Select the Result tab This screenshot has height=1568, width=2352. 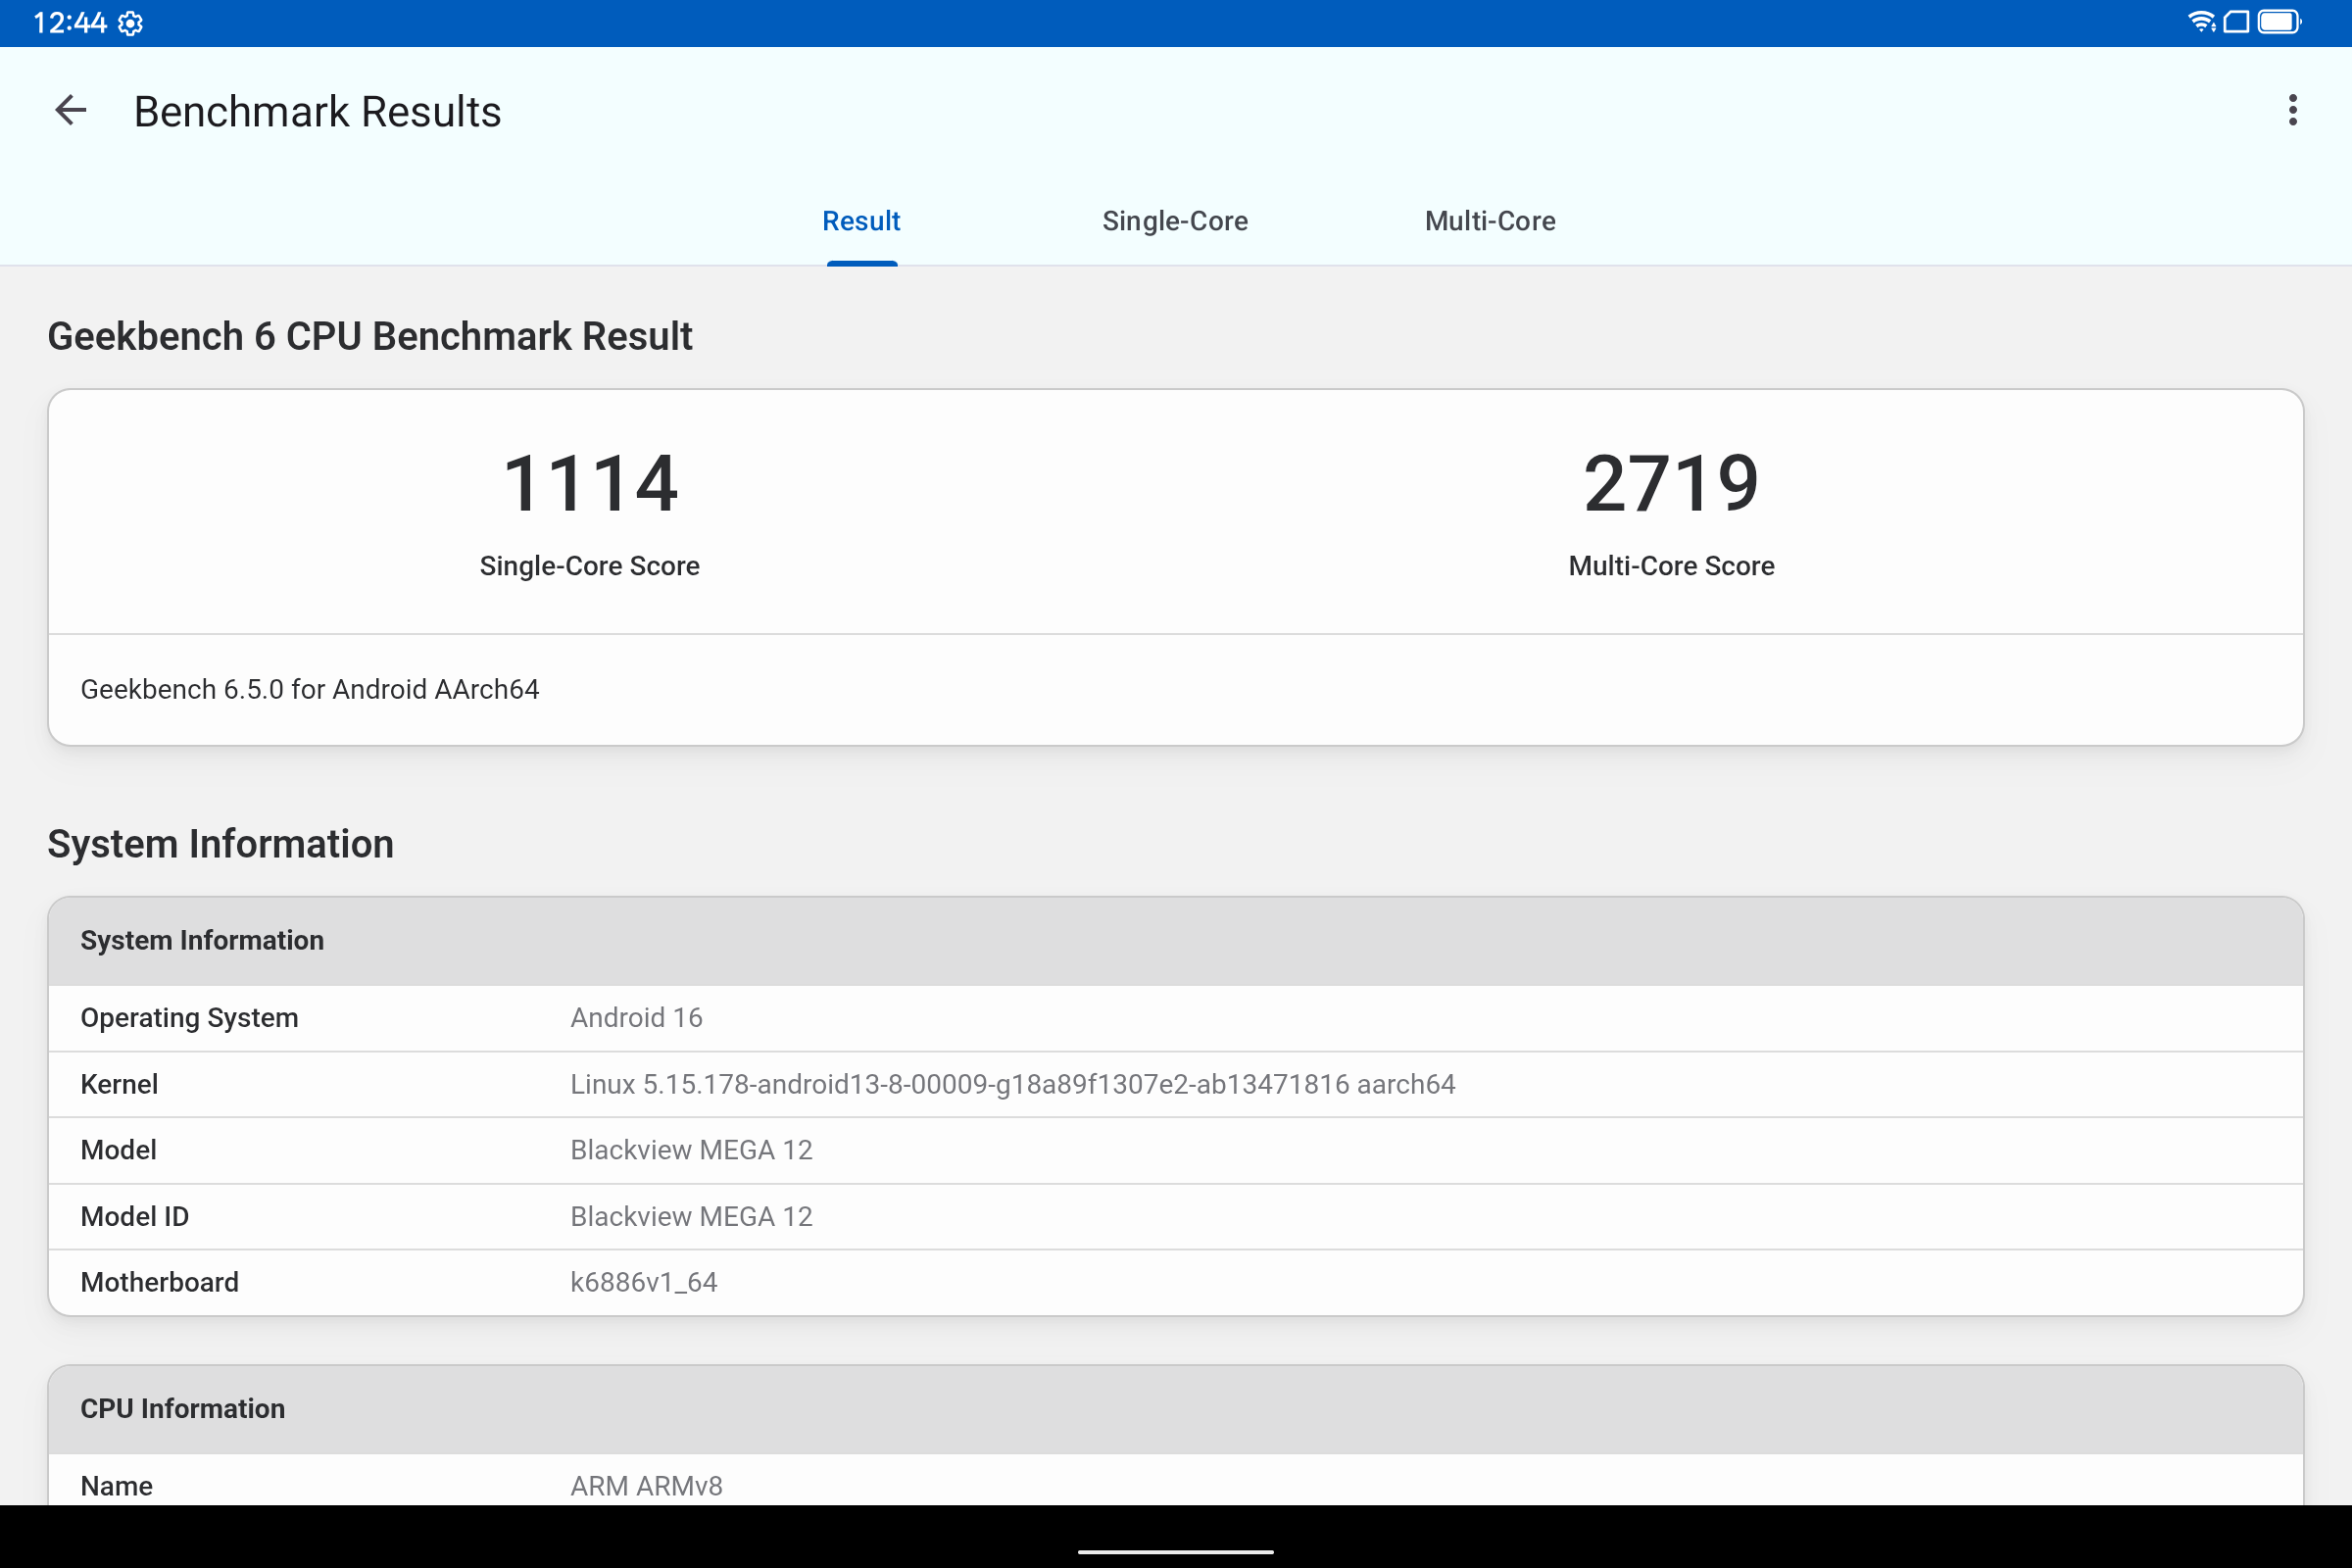[x=861, y=221]
